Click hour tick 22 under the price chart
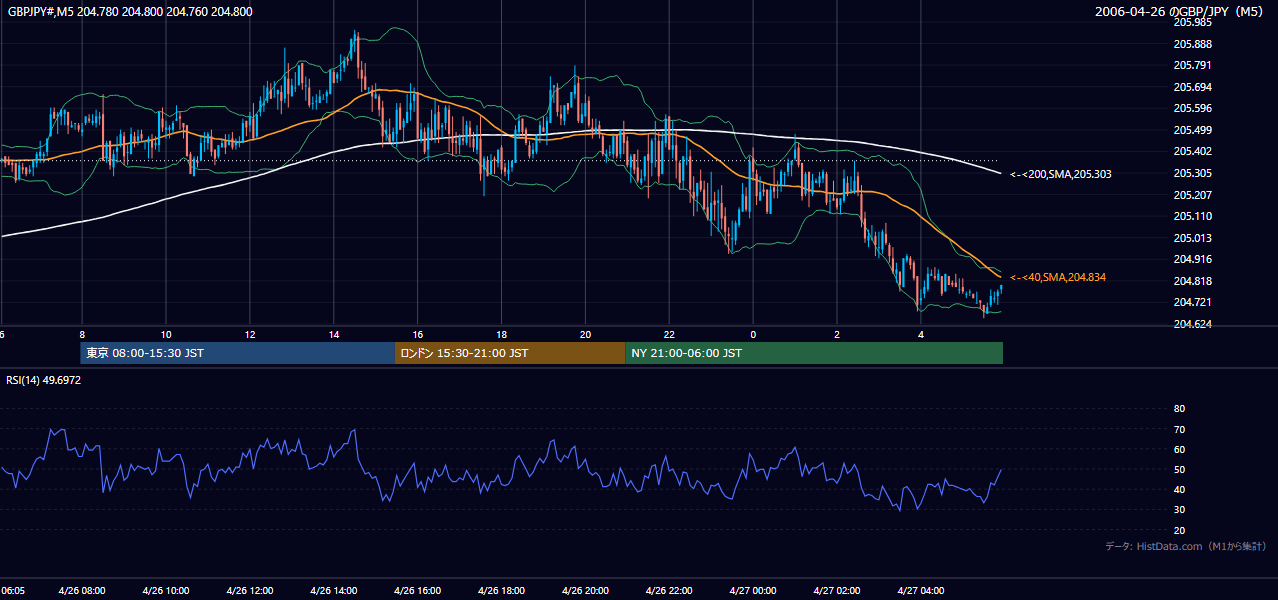The width and height of the screenshot is (1278, 600). [670, 334]
